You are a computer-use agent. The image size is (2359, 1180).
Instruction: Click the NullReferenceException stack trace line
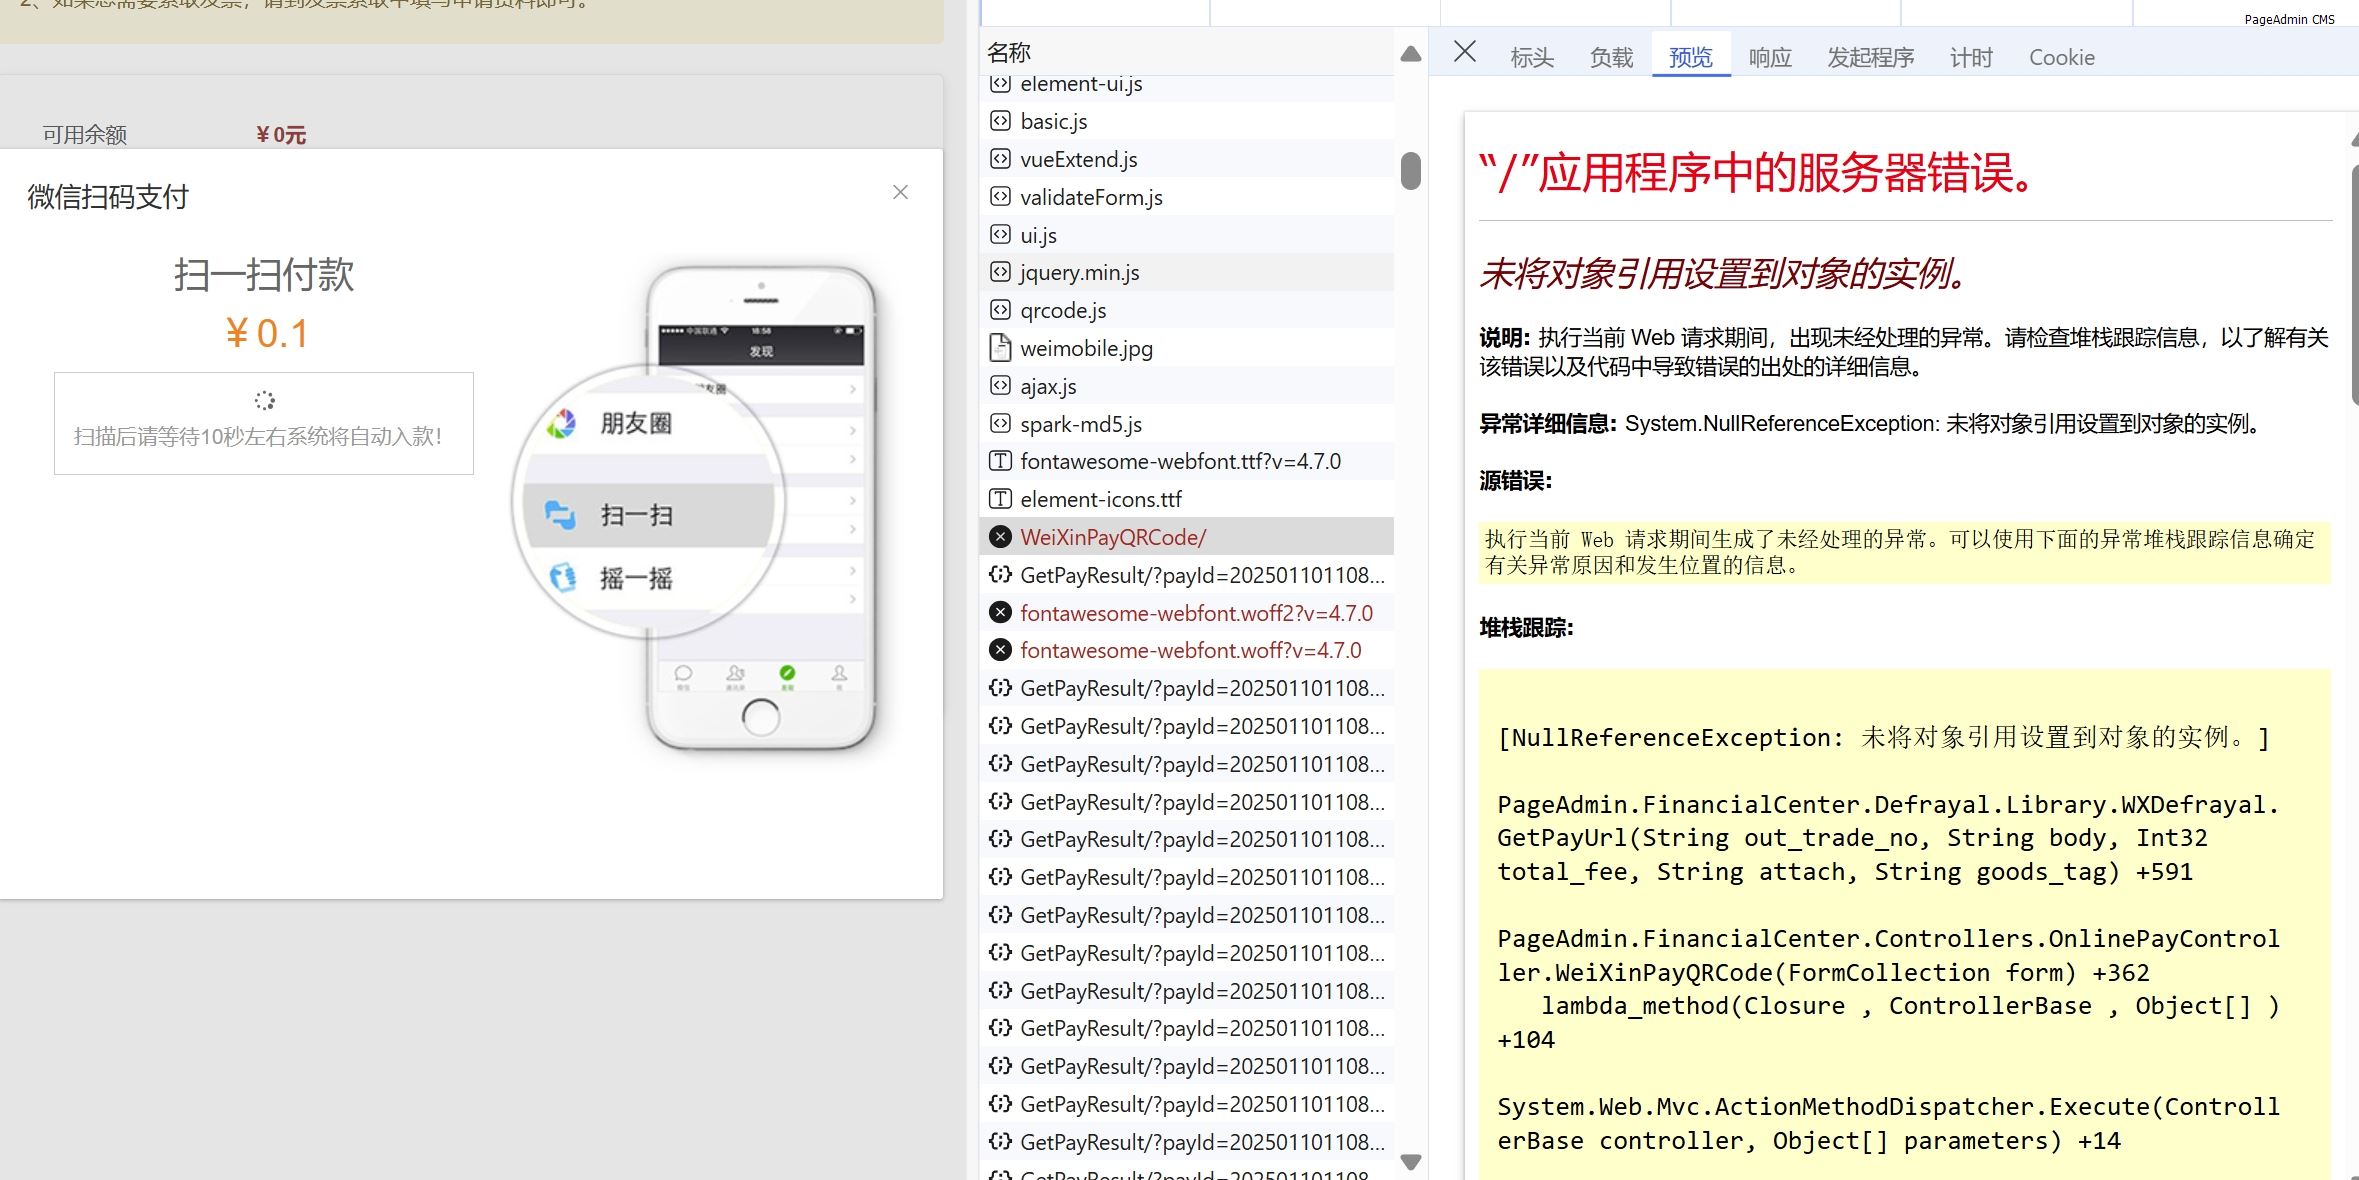coord(1884,738)
